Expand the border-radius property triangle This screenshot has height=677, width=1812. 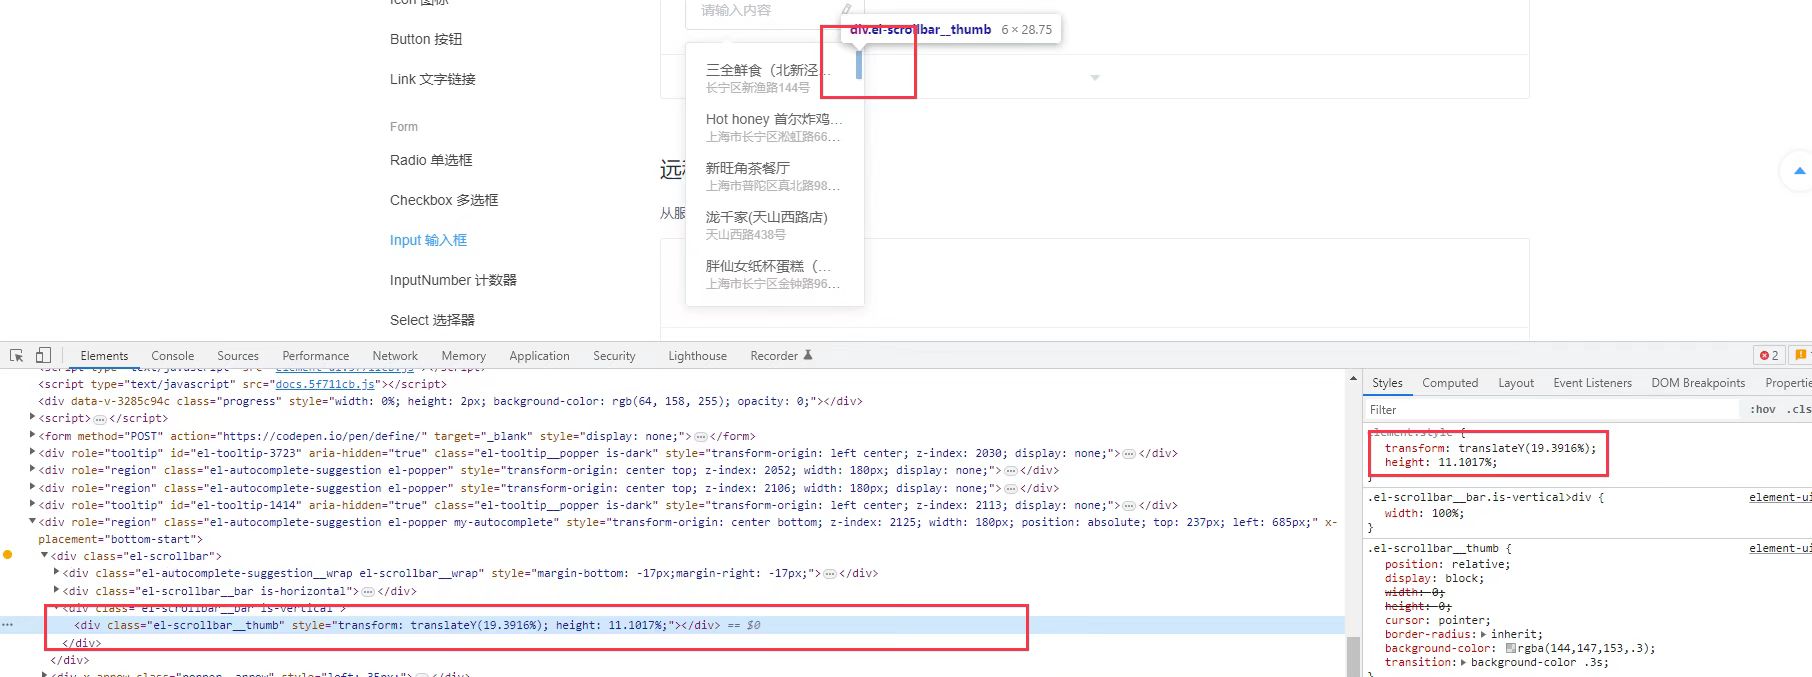[1484, 634]
